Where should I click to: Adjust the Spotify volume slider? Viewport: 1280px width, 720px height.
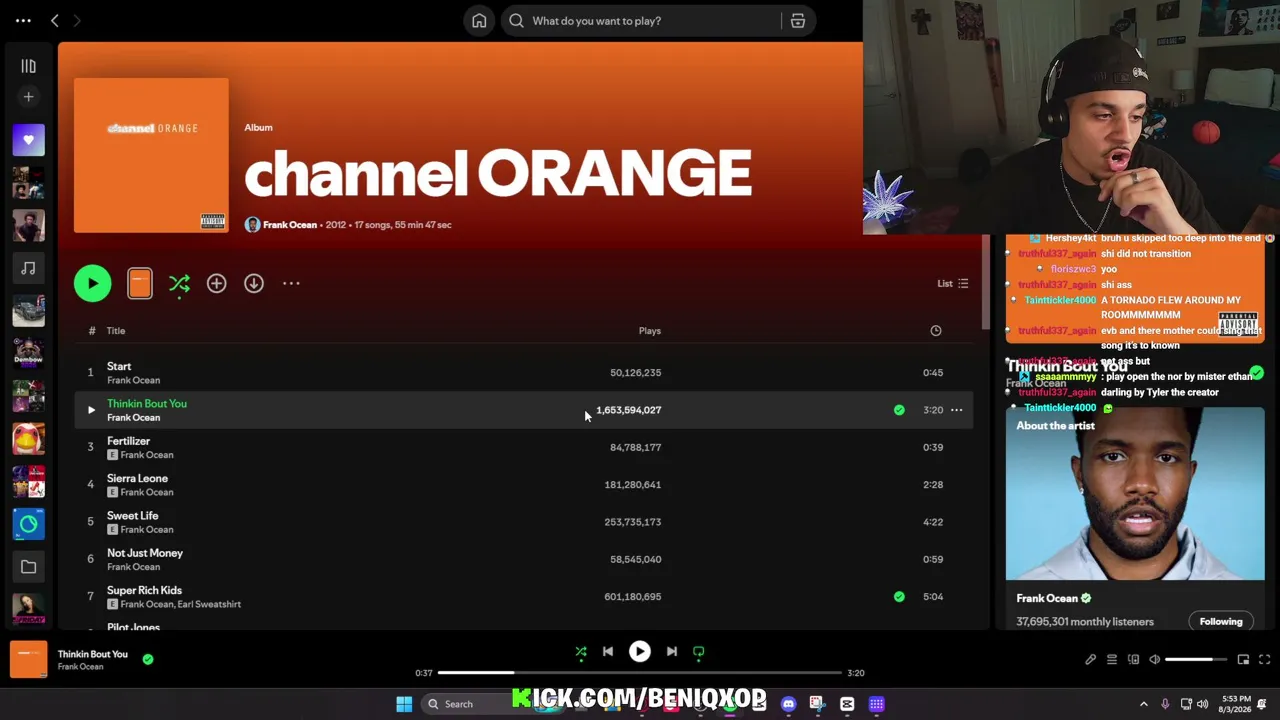(1196, 660)
